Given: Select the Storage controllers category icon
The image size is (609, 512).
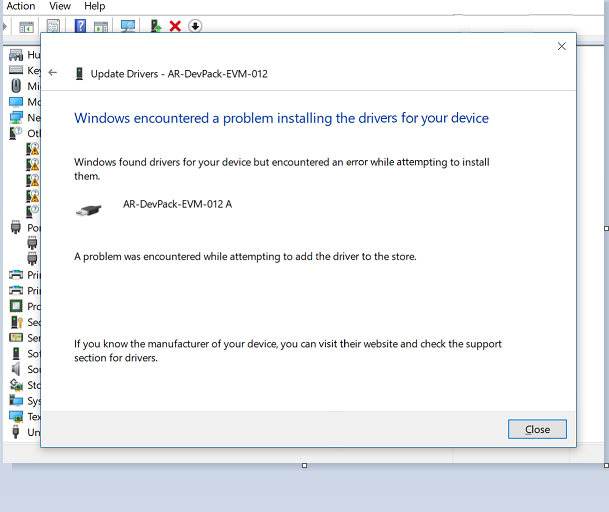Looking at the screenshot, I should 16,385.
